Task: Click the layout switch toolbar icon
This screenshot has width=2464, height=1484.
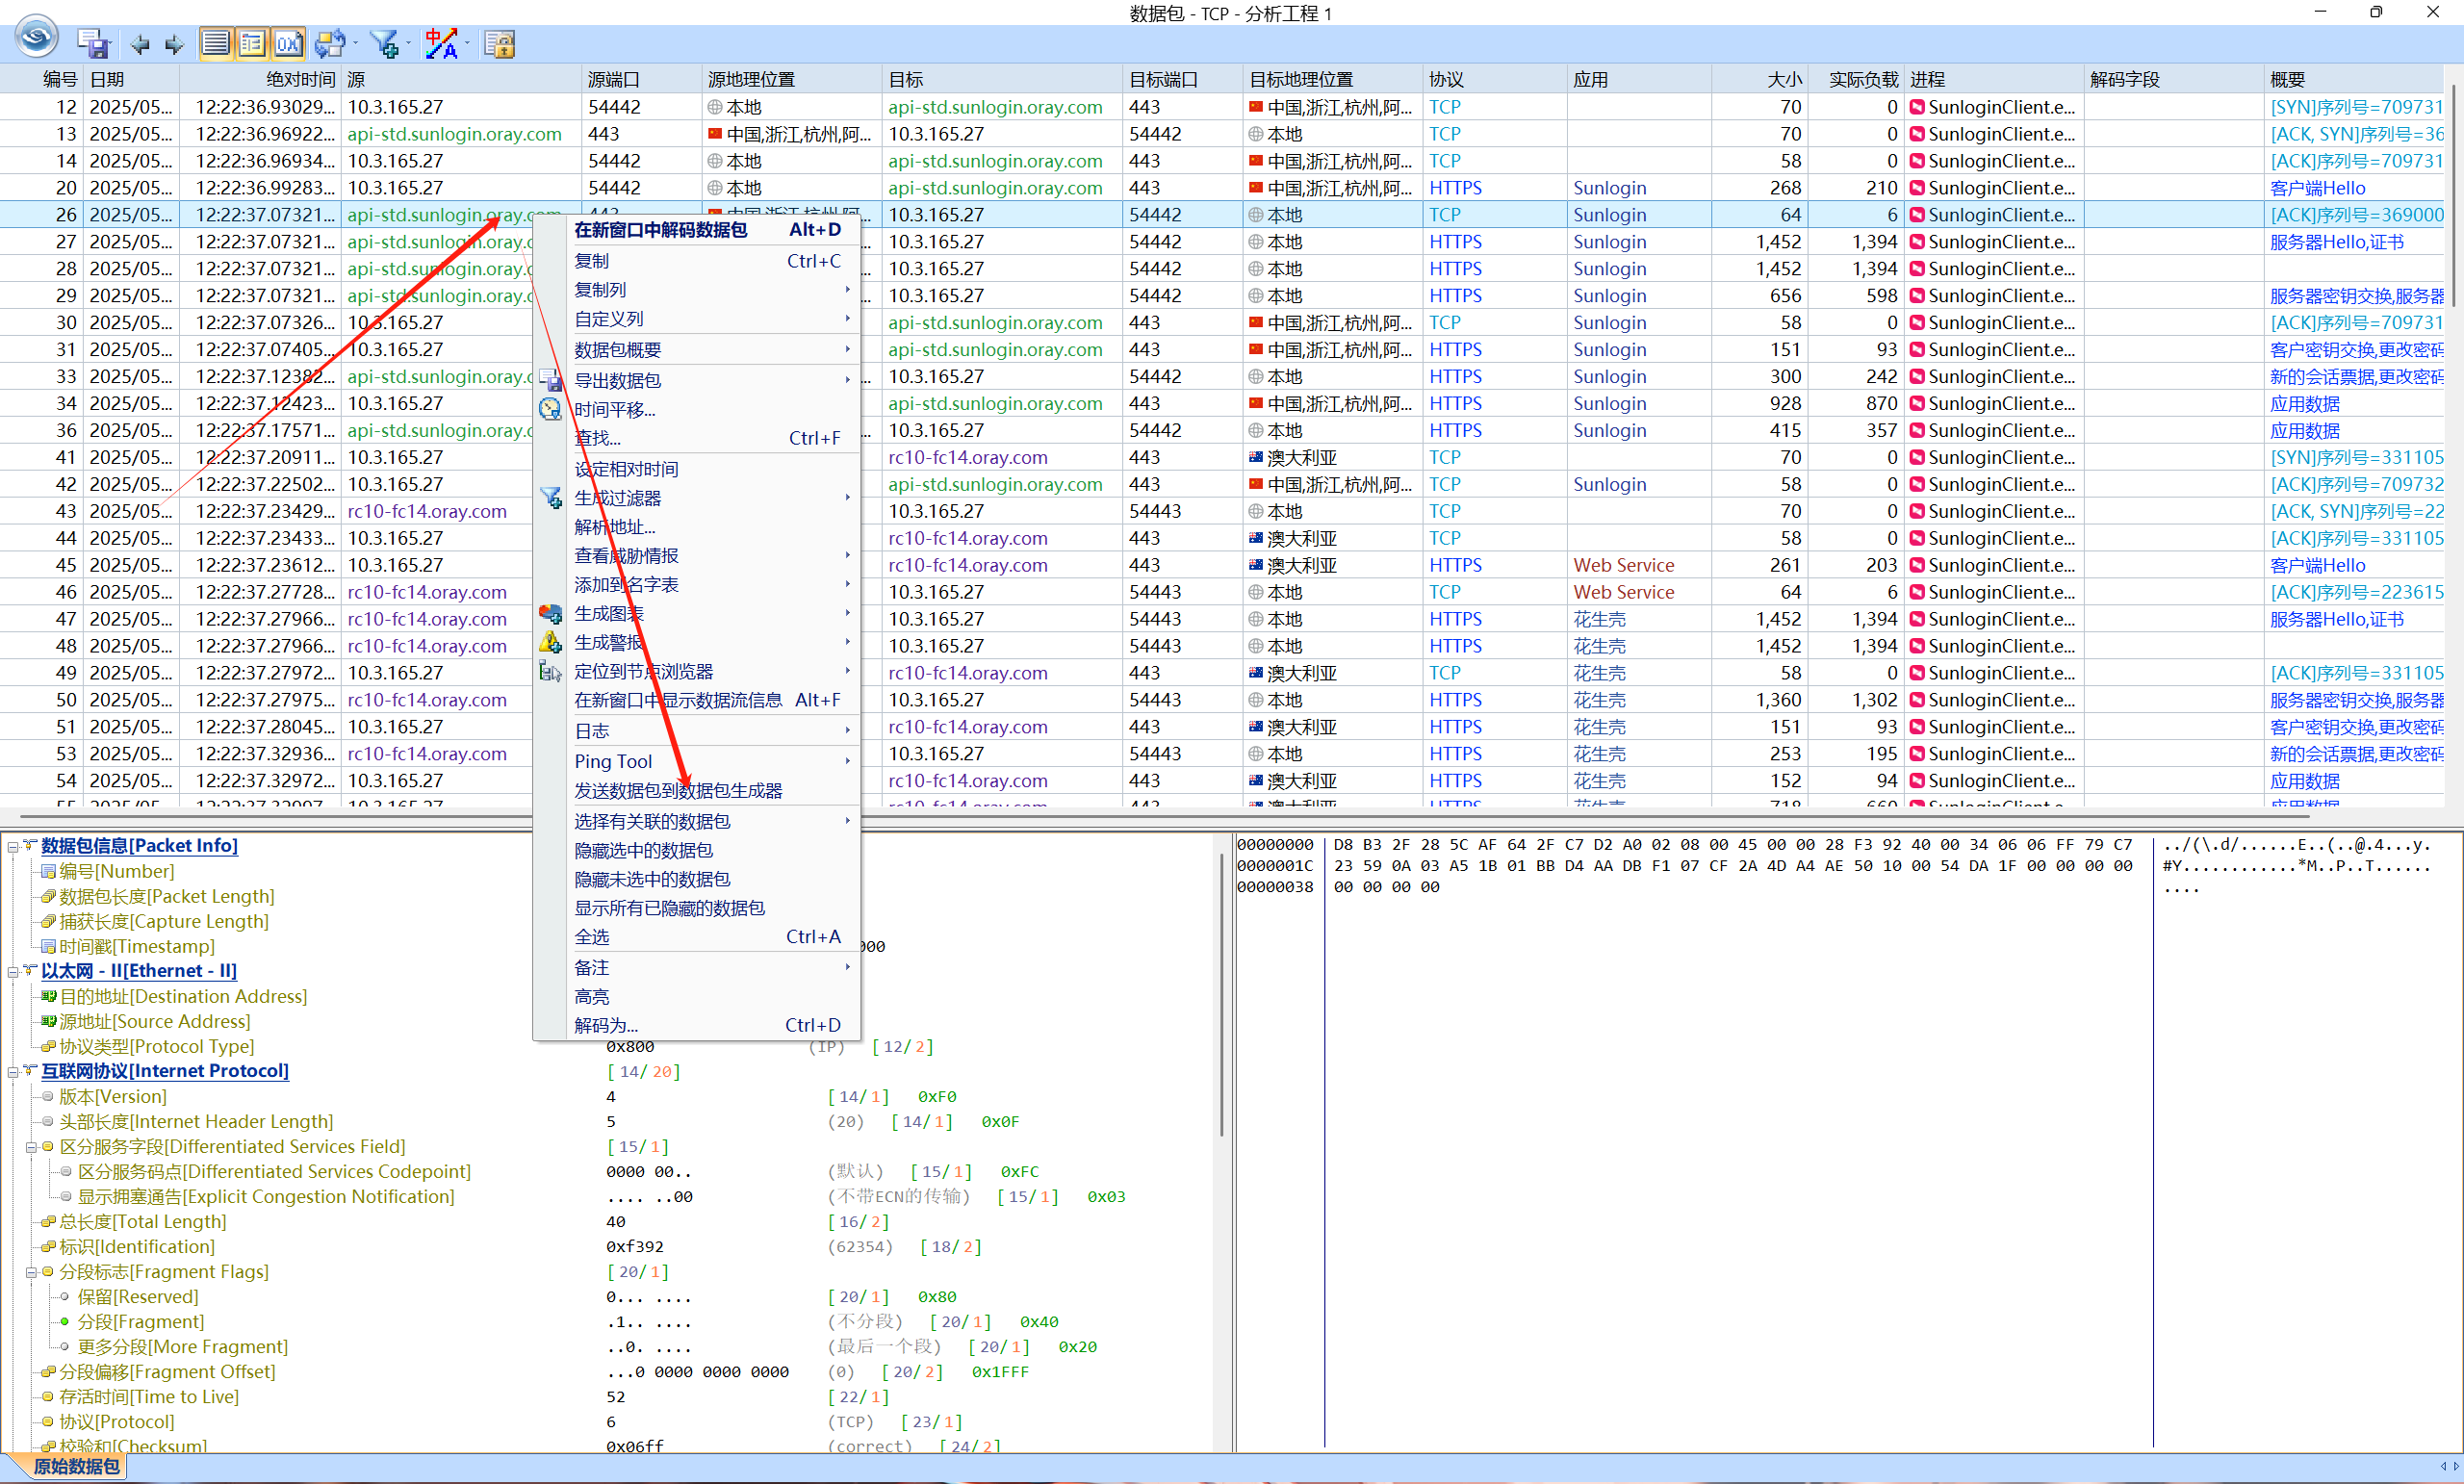Action: pyautogui.click(x=329, y=44)
